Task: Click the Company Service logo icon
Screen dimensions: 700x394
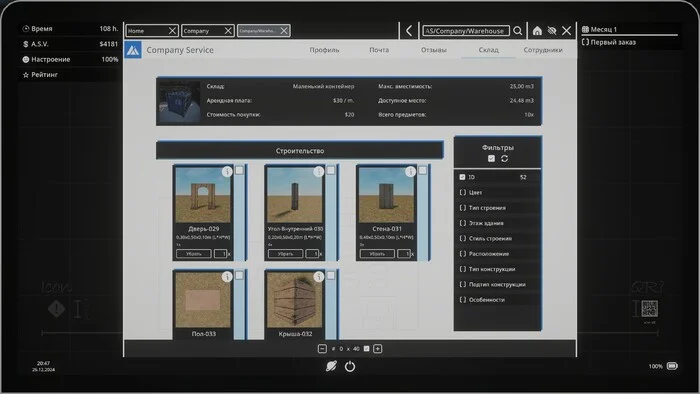Action: pos(133,50)
